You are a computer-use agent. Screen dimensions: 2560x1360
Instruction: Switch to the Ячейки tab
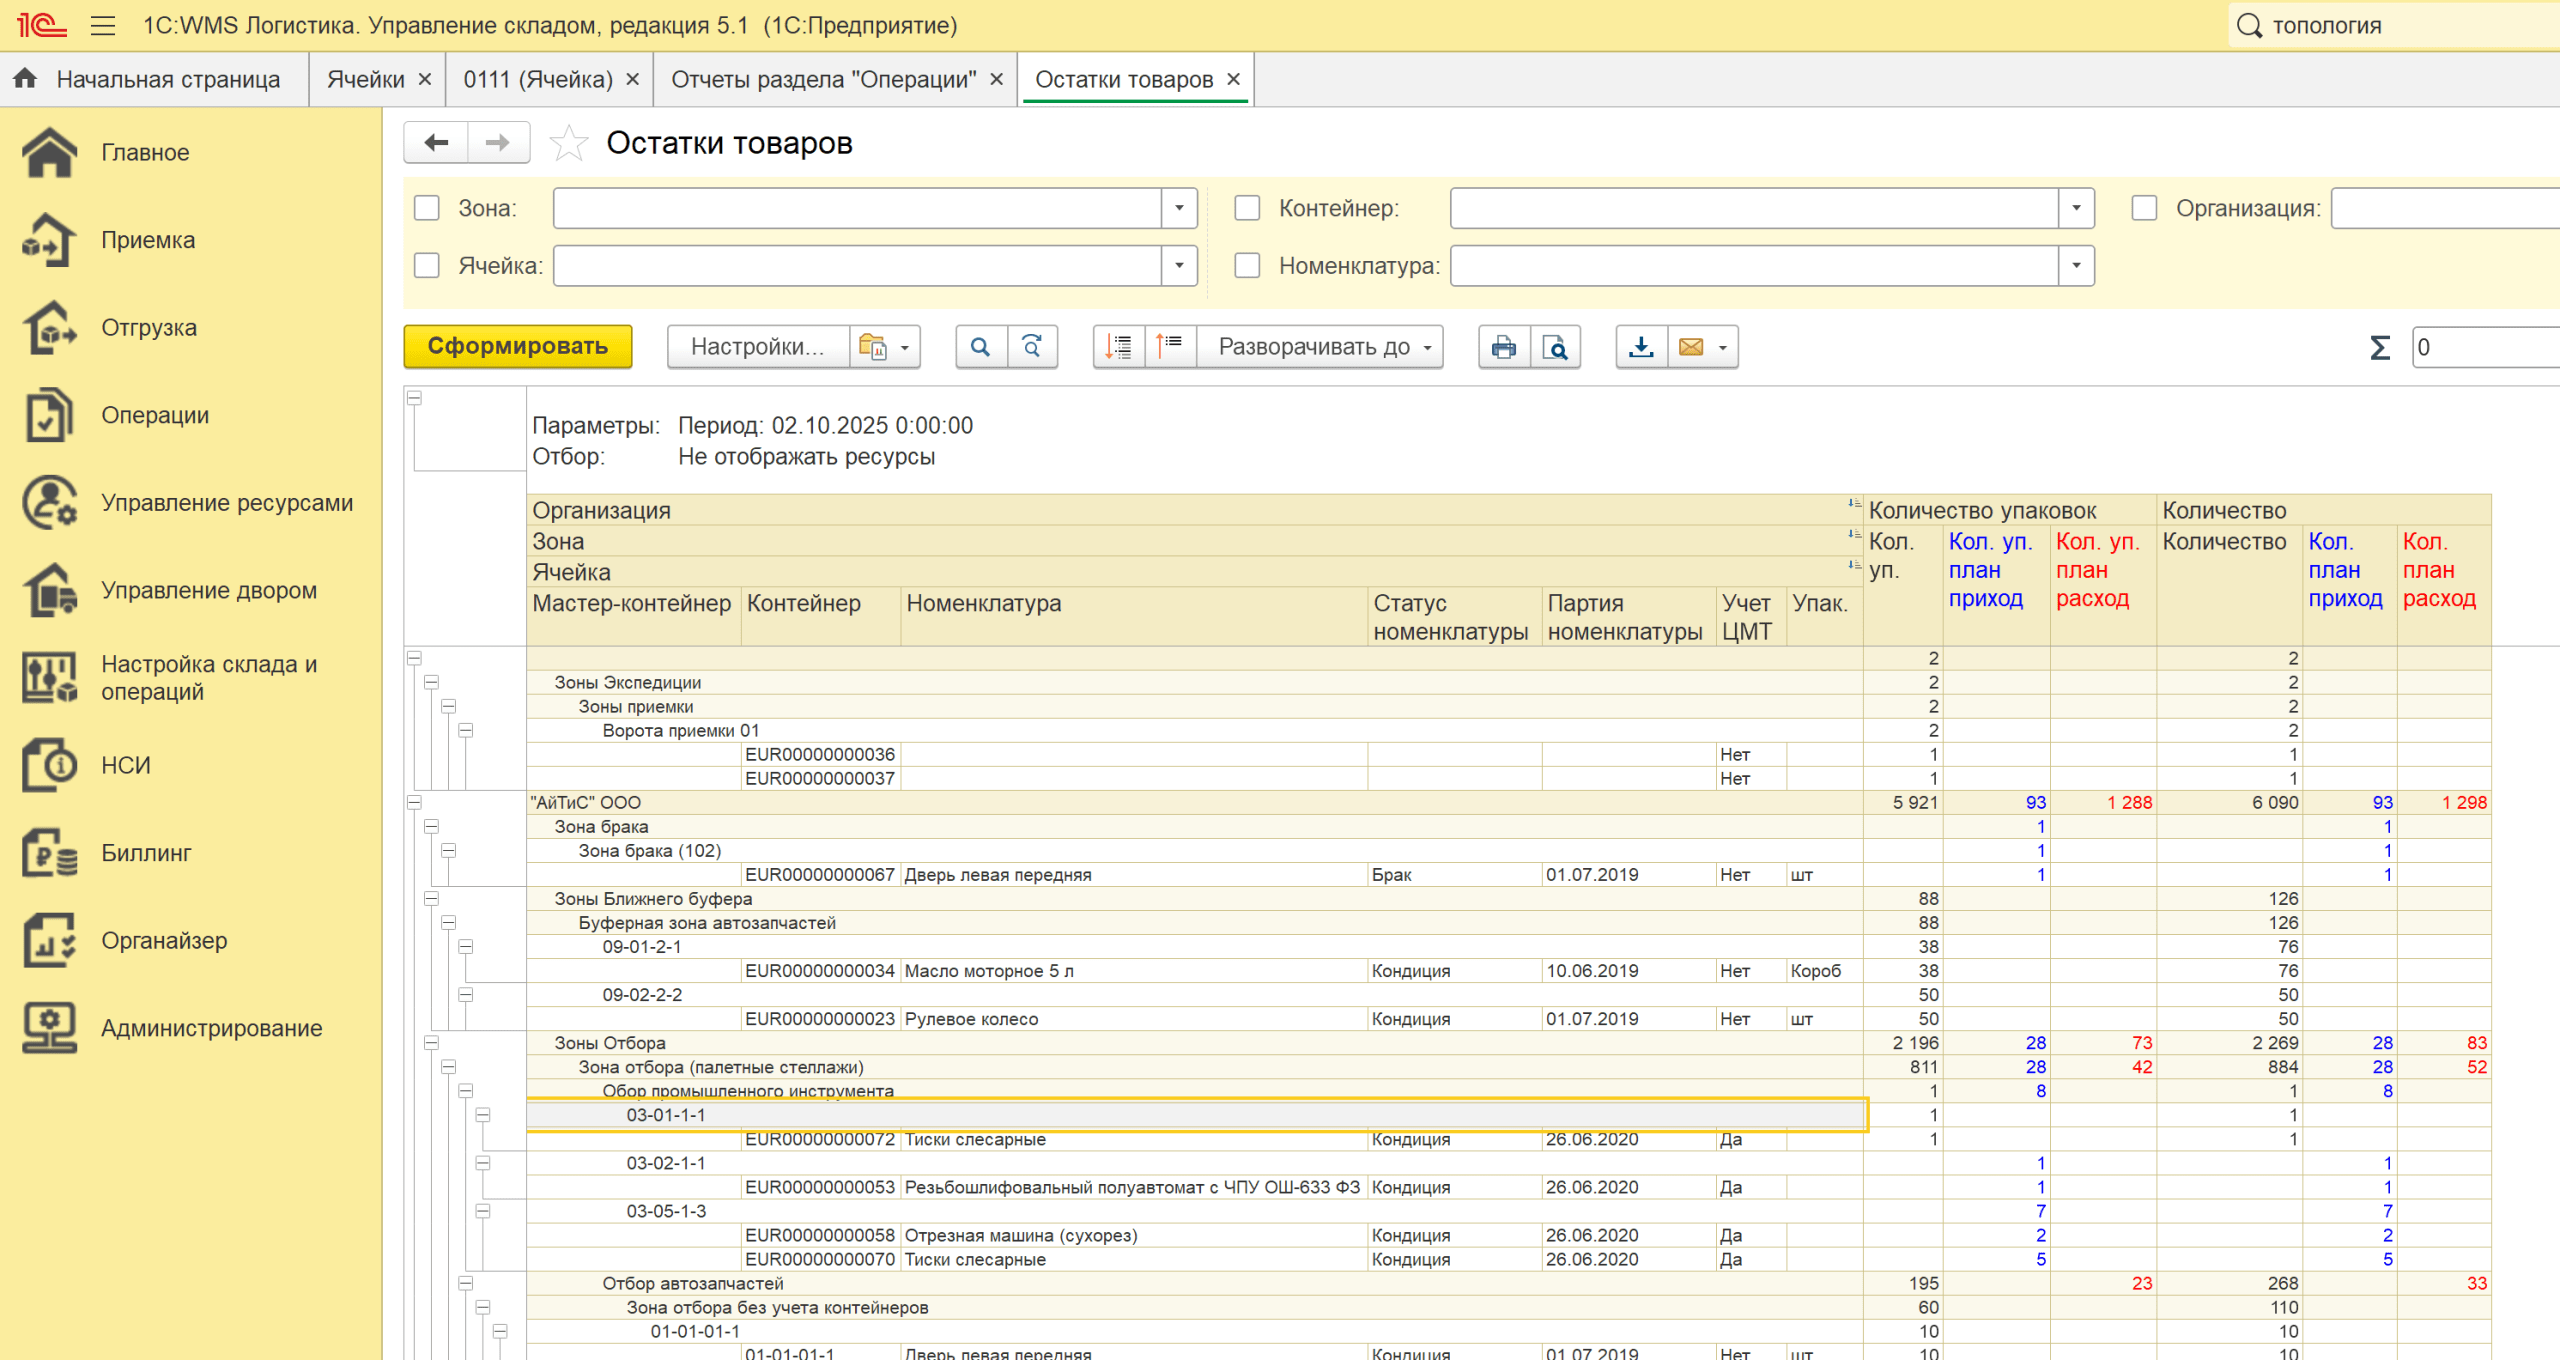[365, 79]
